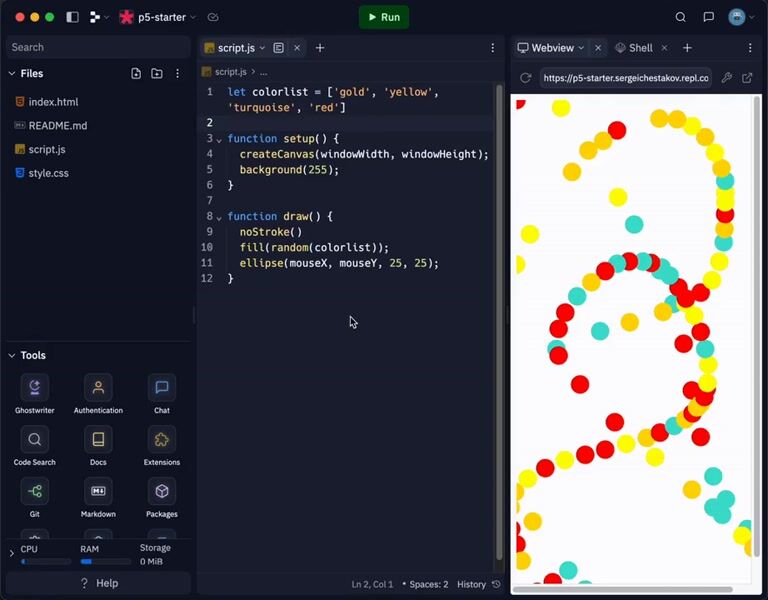This screenshot has height=600, width=768.
Task: Click the Help button
Action: pos(98,583)
